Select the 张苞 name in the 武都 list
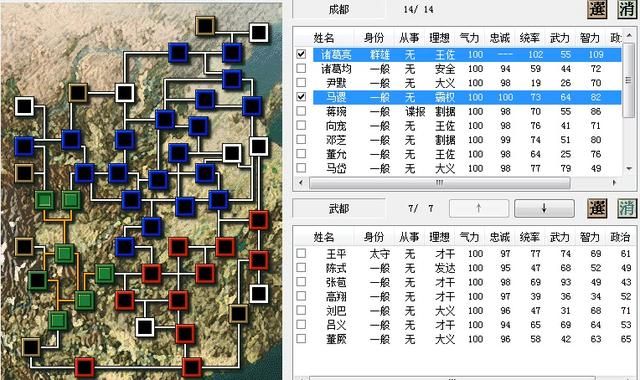The image size is (640, 380). click(336, 282)
